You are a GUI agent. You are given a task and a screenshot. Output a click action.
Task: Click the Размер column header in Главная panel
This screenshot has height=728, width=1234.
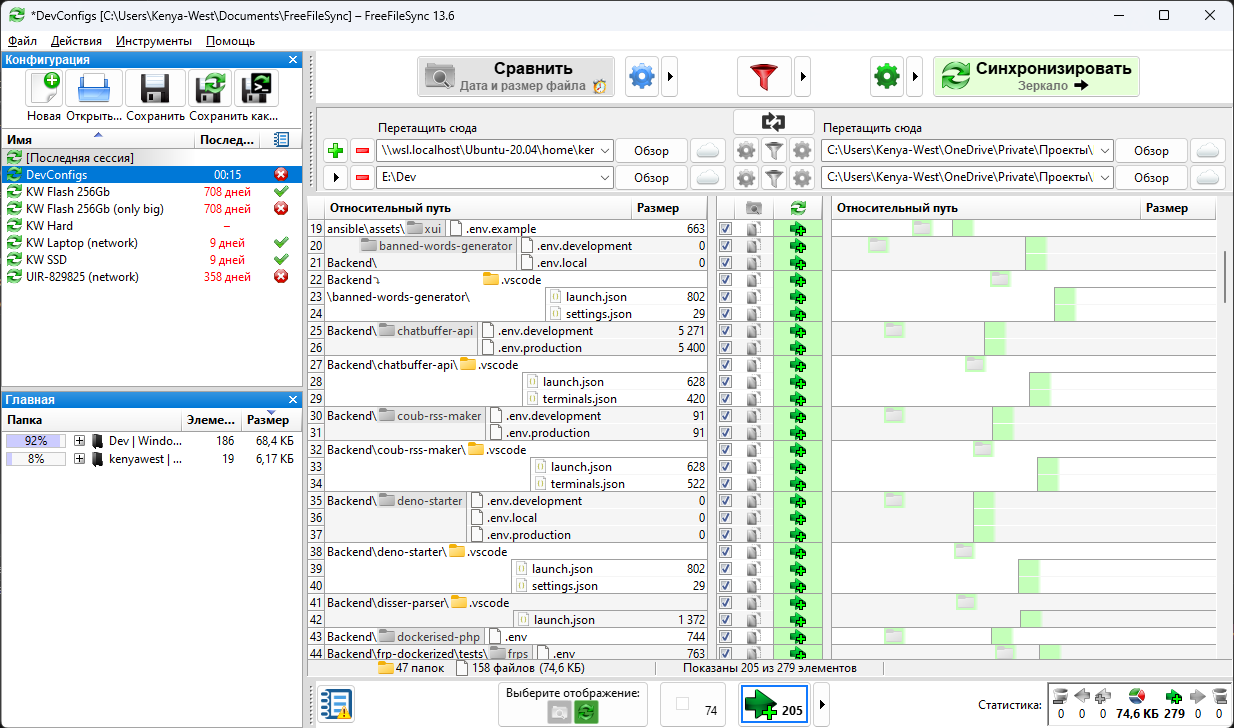(268, 421)
